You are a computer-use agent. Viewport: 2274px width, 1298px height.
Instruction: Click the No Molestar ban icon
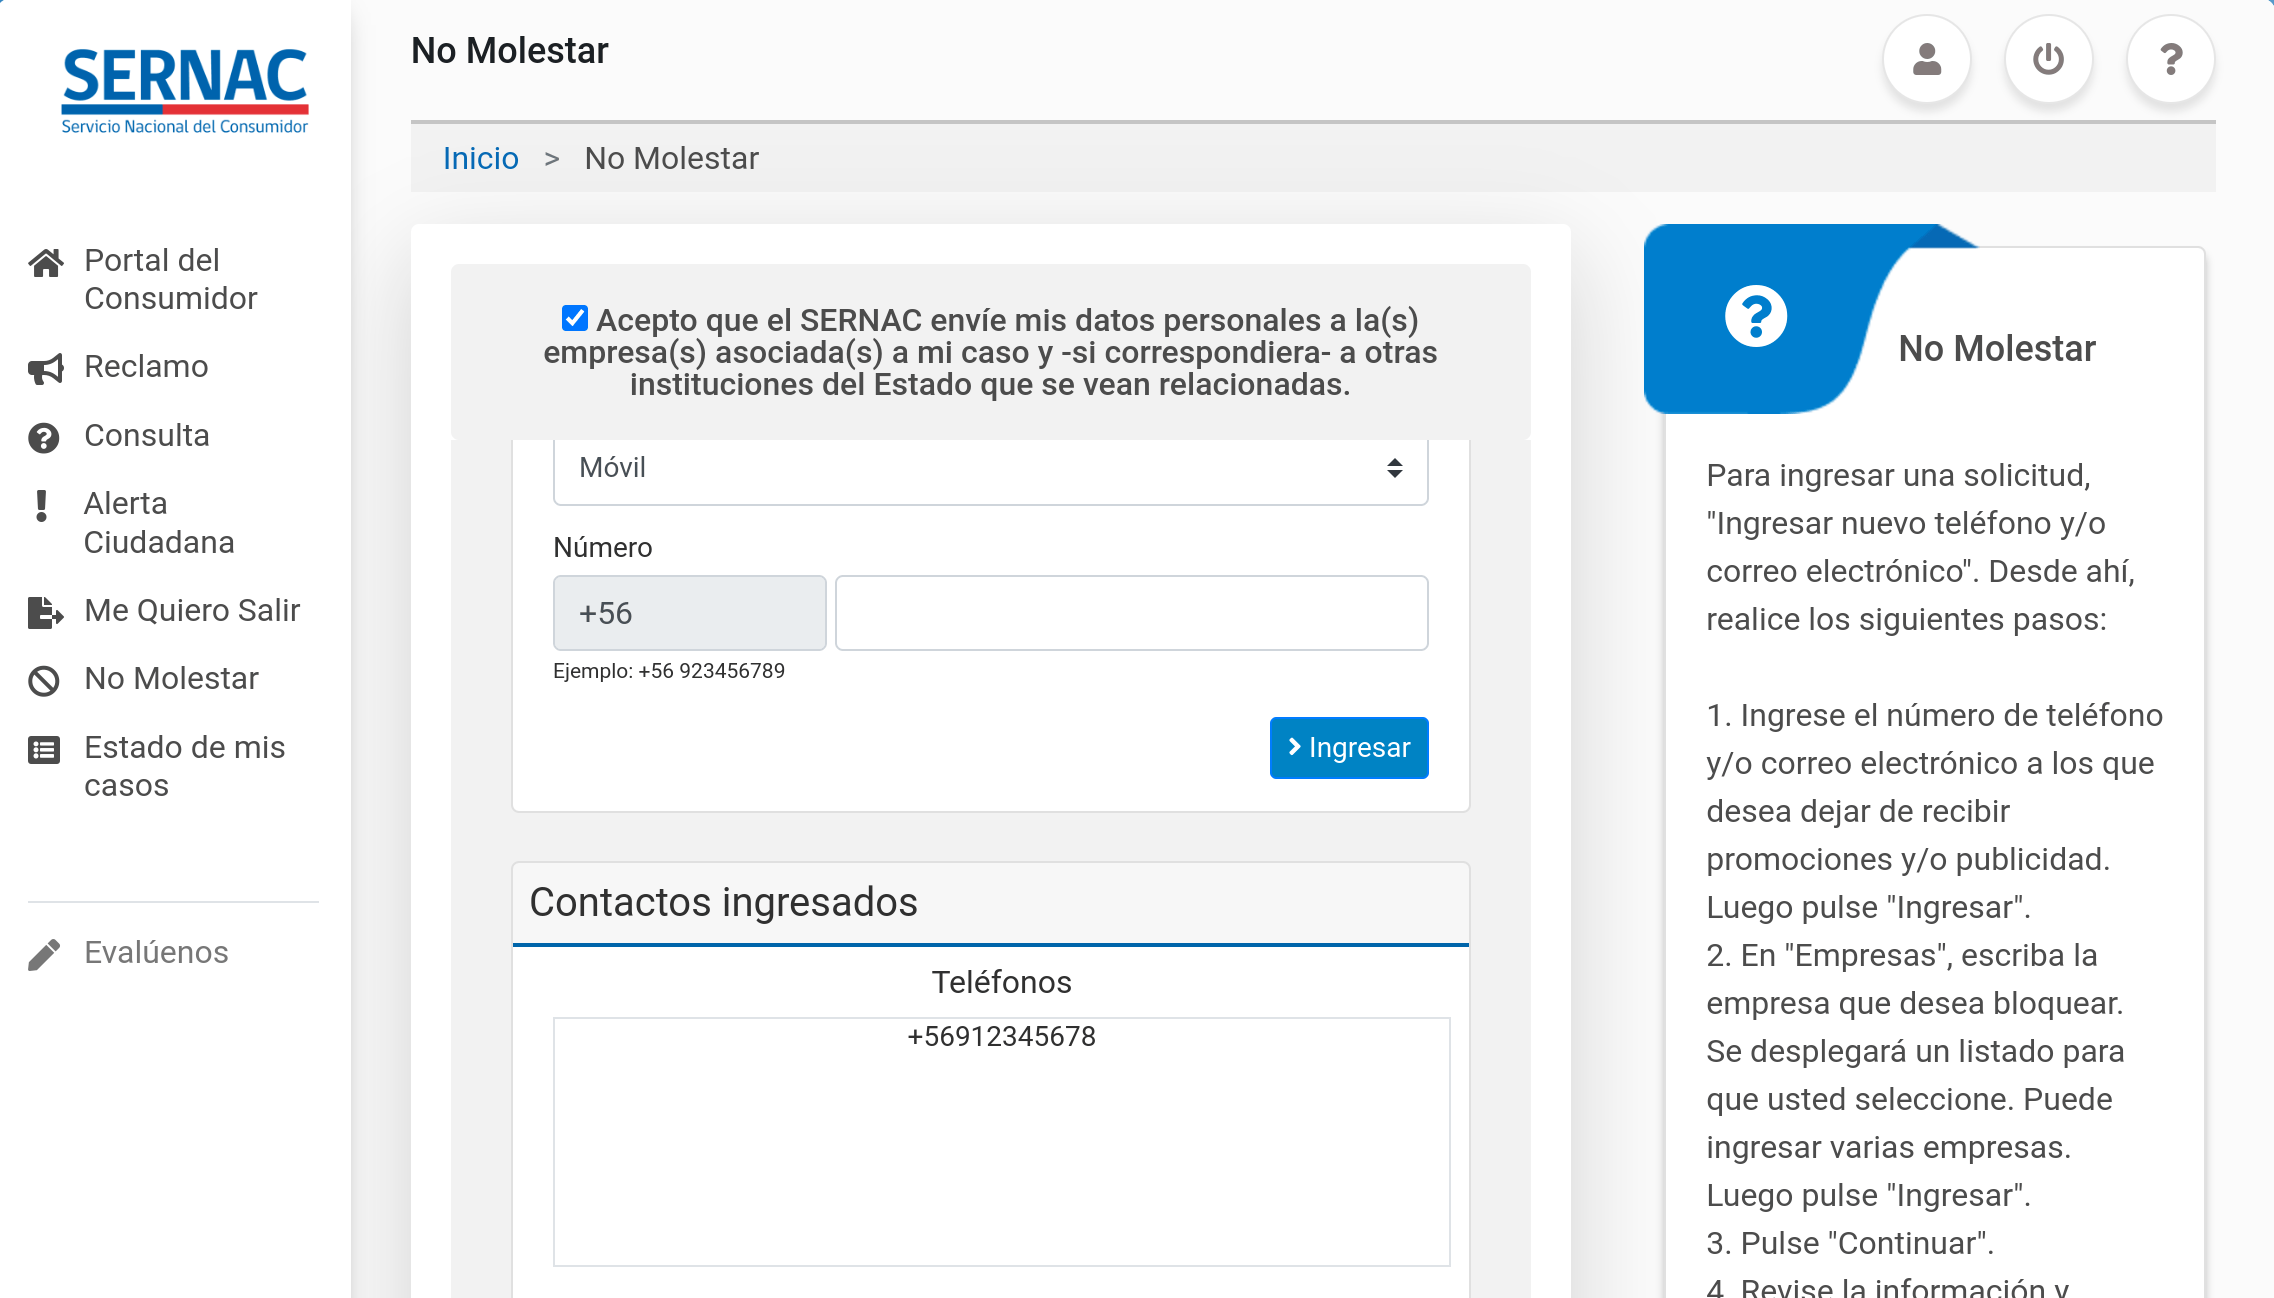click(x=44, y=681)
